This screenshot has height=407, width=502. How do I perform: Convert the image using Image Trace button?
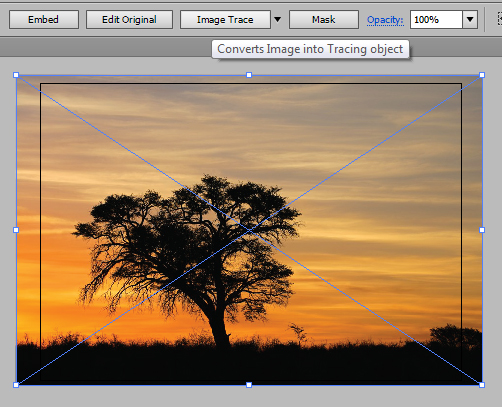point(225,20)
